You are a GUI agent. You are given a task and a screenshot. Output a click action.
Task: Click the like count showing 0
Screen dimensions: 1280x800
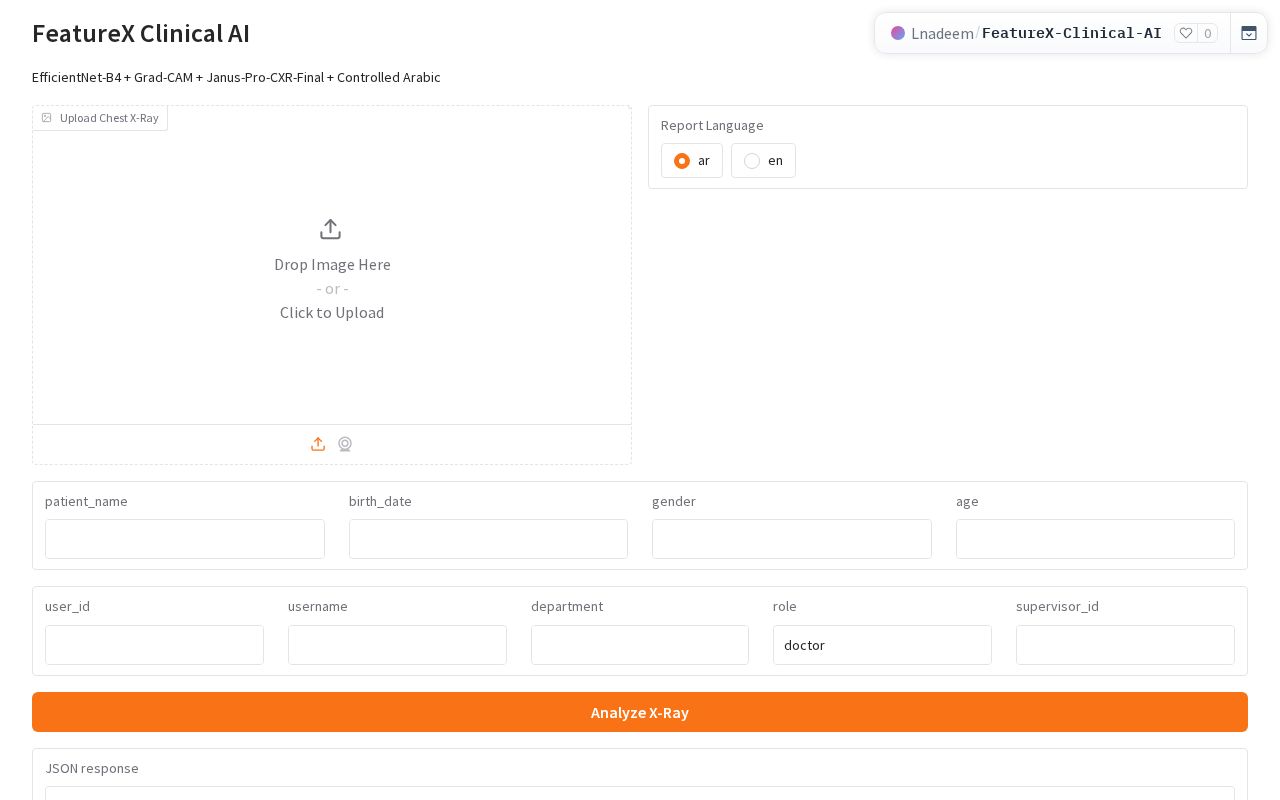click(x=1208, y=33)
